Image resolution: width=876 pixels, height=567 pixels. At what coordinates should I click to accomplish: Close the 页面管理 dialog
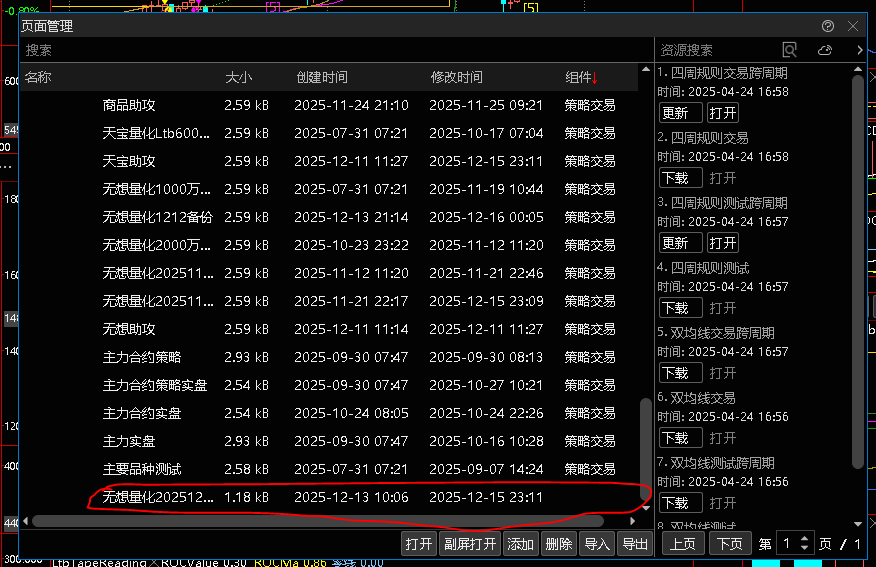pyautogui.click(x=853, y=26)
